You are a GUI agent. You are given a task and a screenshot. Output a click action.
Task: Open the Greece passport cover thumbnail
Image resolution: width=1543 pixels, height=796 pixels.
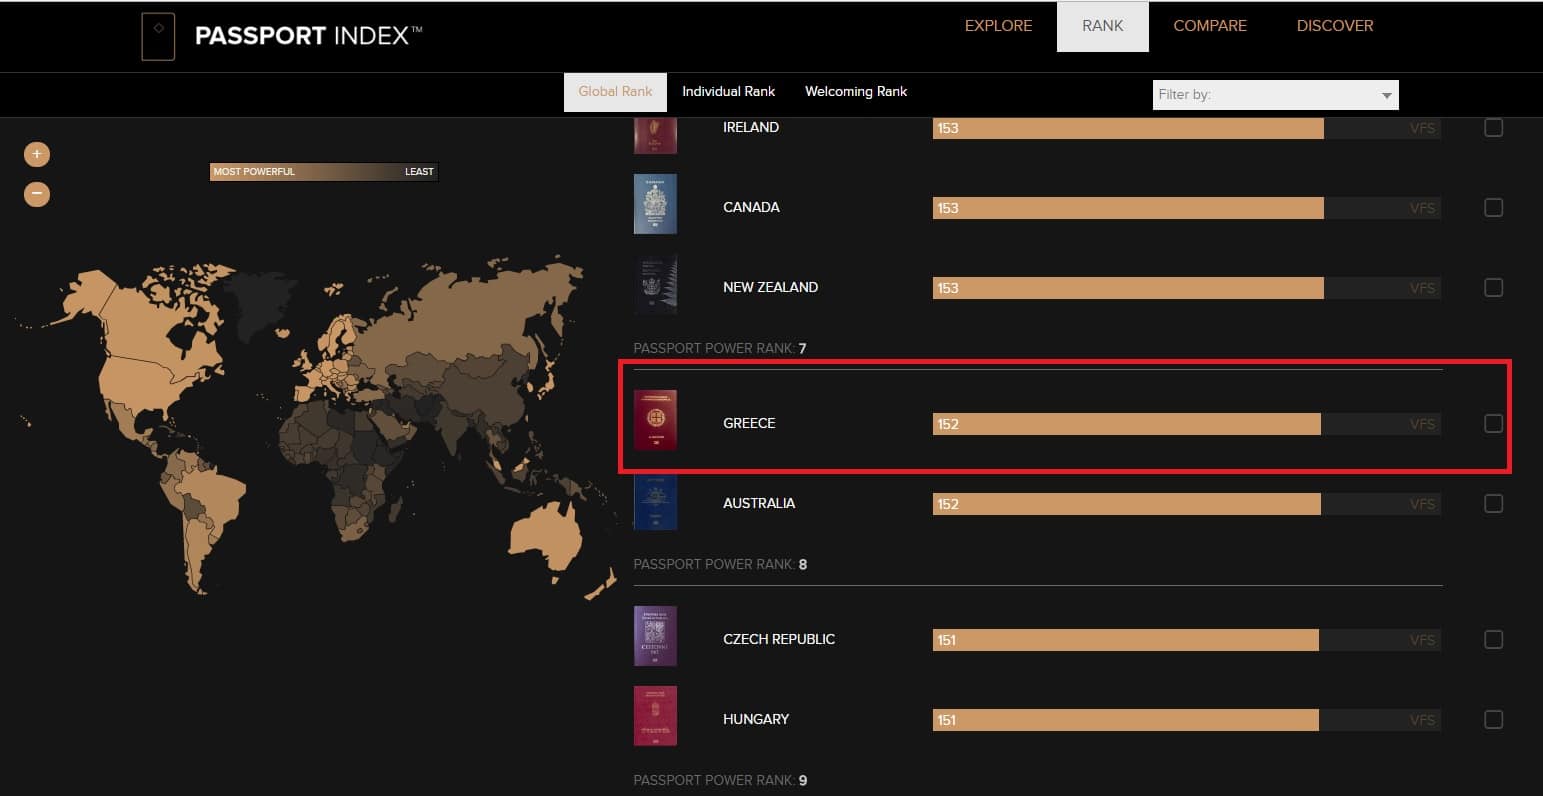(655, 420)
